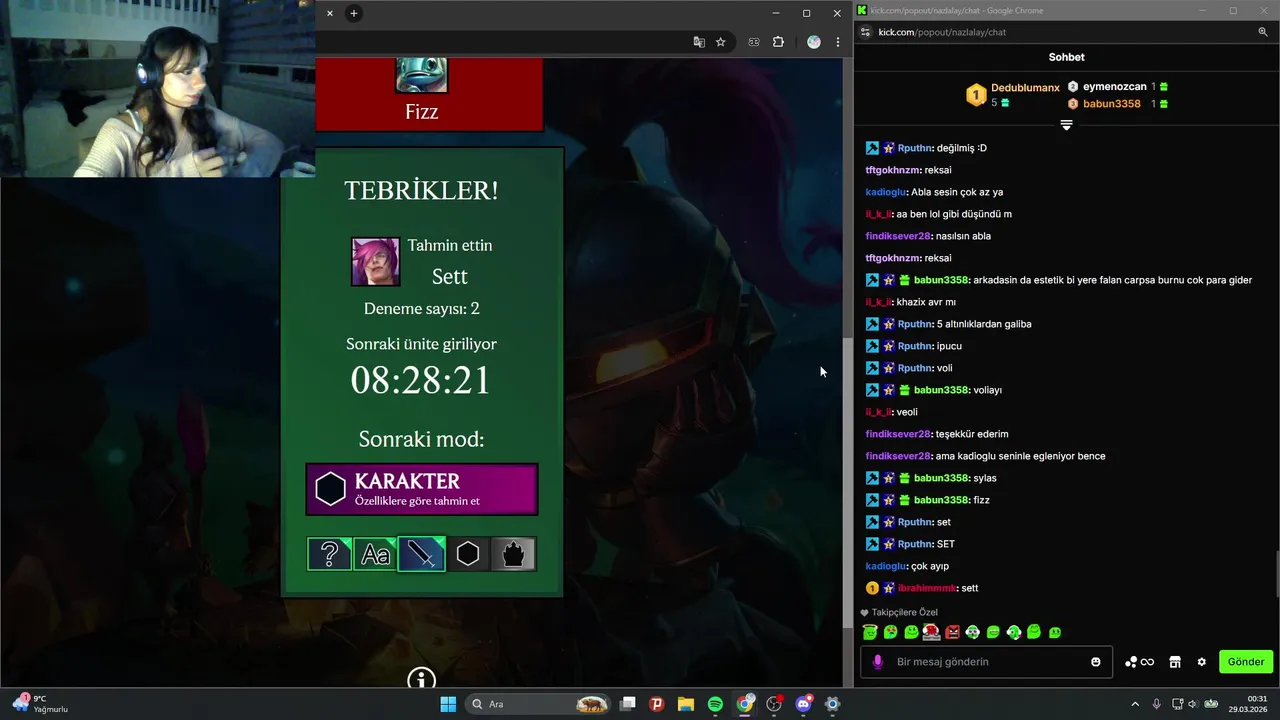
Task: Select the hand splash mode icon
Action: [x=513, y=554]
